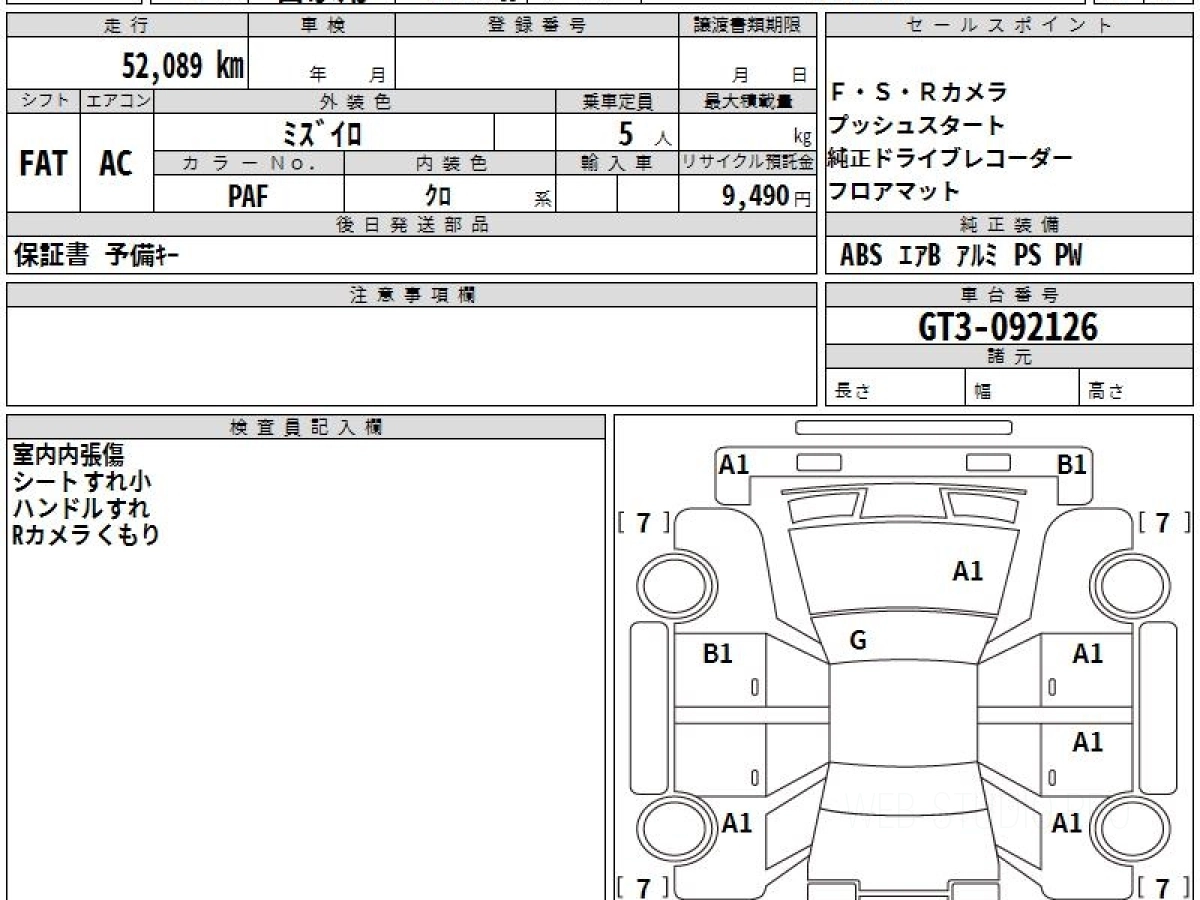Click the mileage value 52,089 km
Viewport: 1200px width, 900px height.
[183, 66]
